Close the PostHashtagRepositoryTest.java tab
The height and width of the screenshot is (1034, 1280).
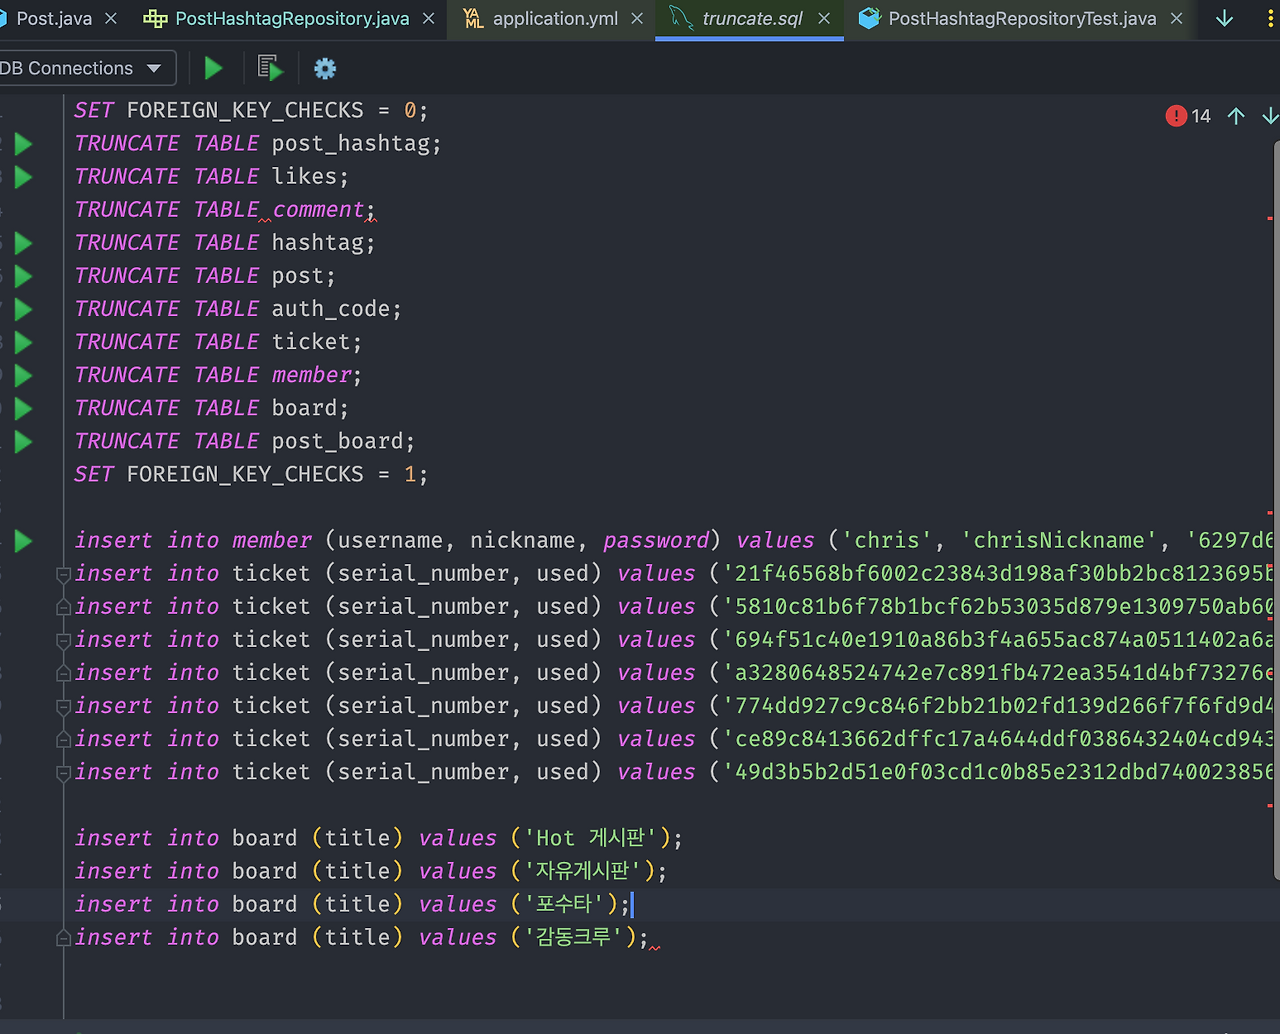point(1176,18)
